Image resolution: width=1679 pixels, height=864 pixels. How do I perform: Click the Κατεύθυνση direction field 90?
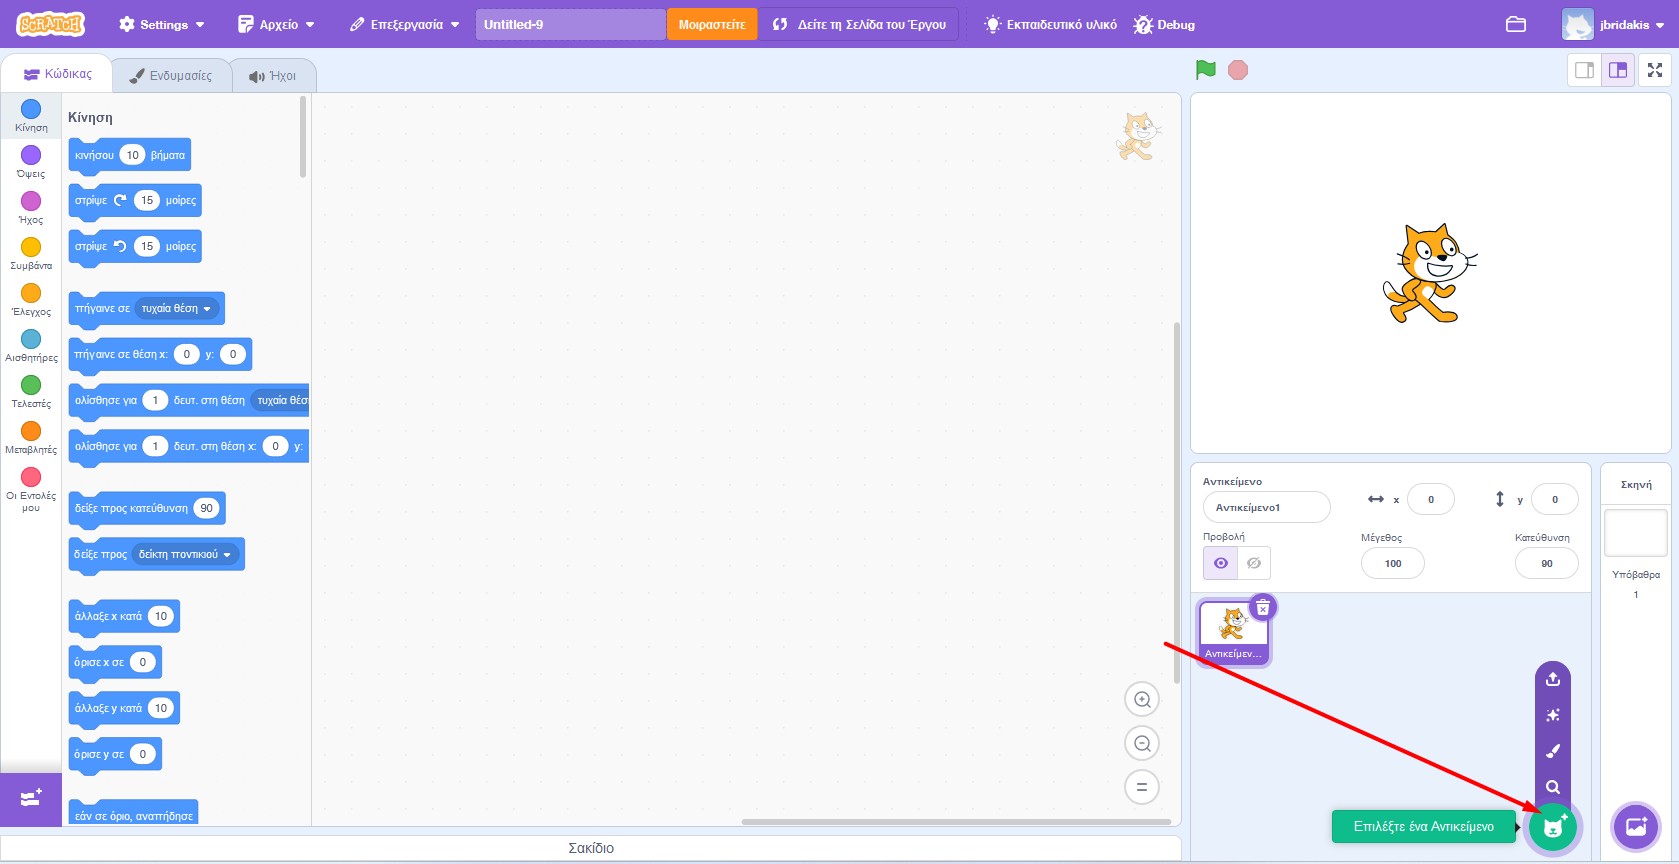1547,563
